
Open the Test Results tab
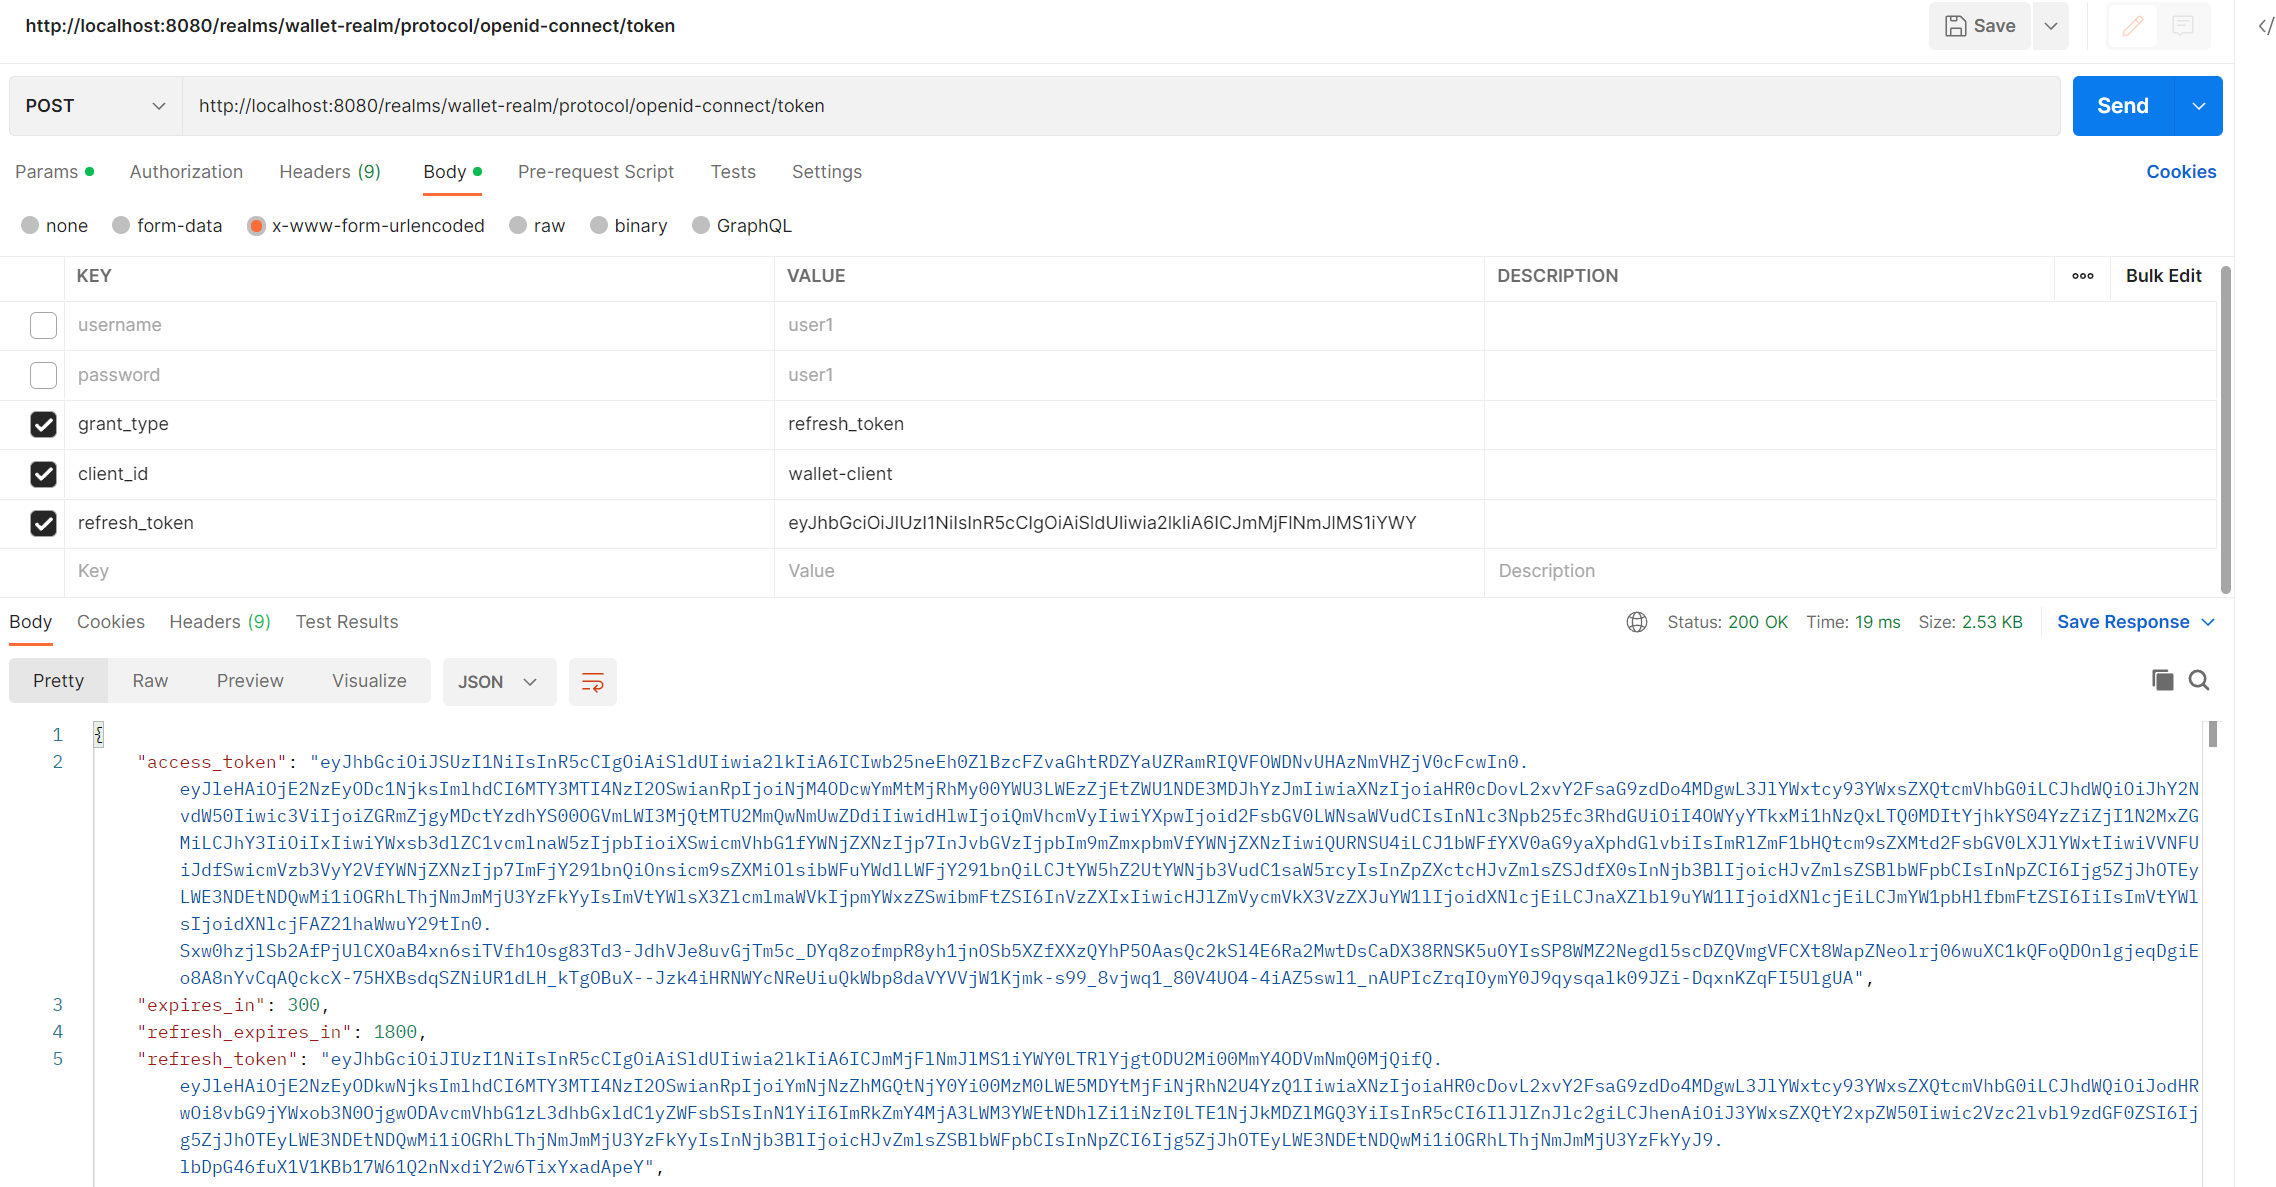point(346,622)
